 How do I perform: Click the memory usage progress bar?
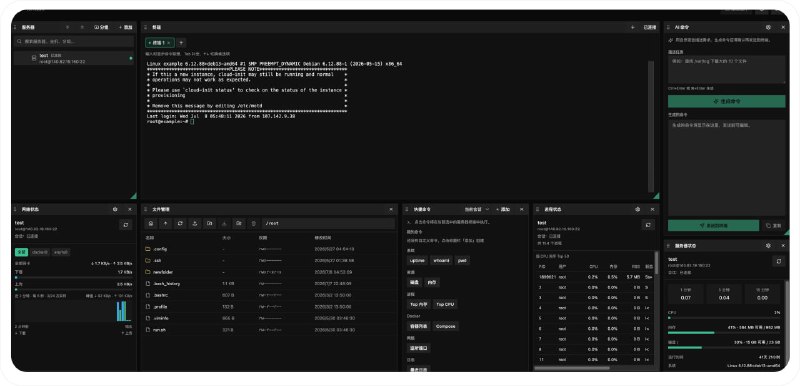point(723,332)
